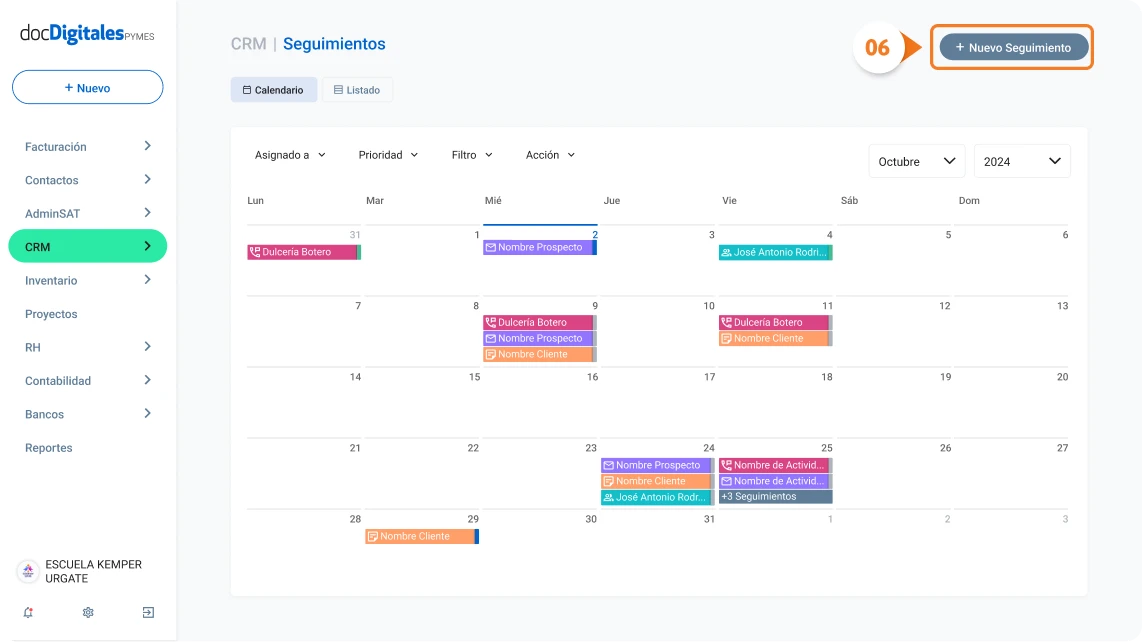
Task: Expand the Contactos sidebar menu chevron
Action: (x=147, y=179)
